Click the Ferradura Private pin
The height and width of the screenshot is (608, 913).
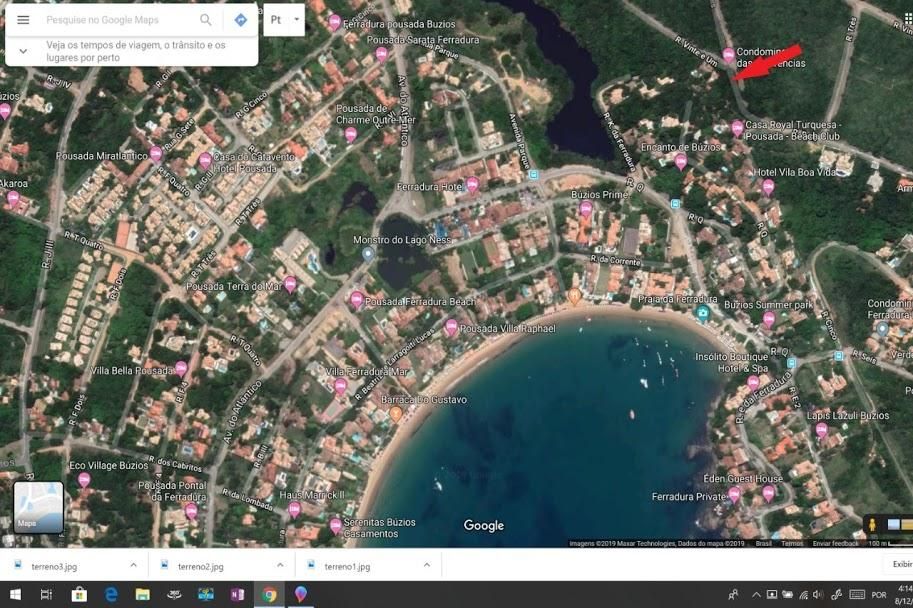coord(734,495)
